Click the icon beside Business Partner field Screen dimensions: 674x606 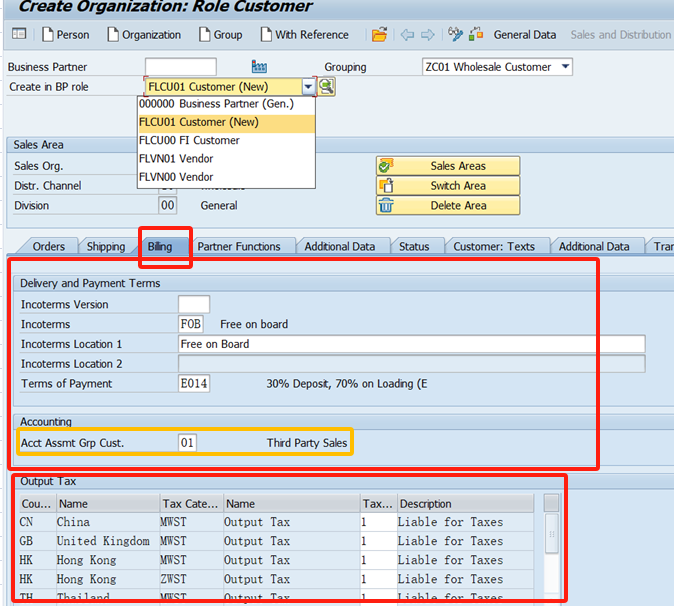(260, 67)
